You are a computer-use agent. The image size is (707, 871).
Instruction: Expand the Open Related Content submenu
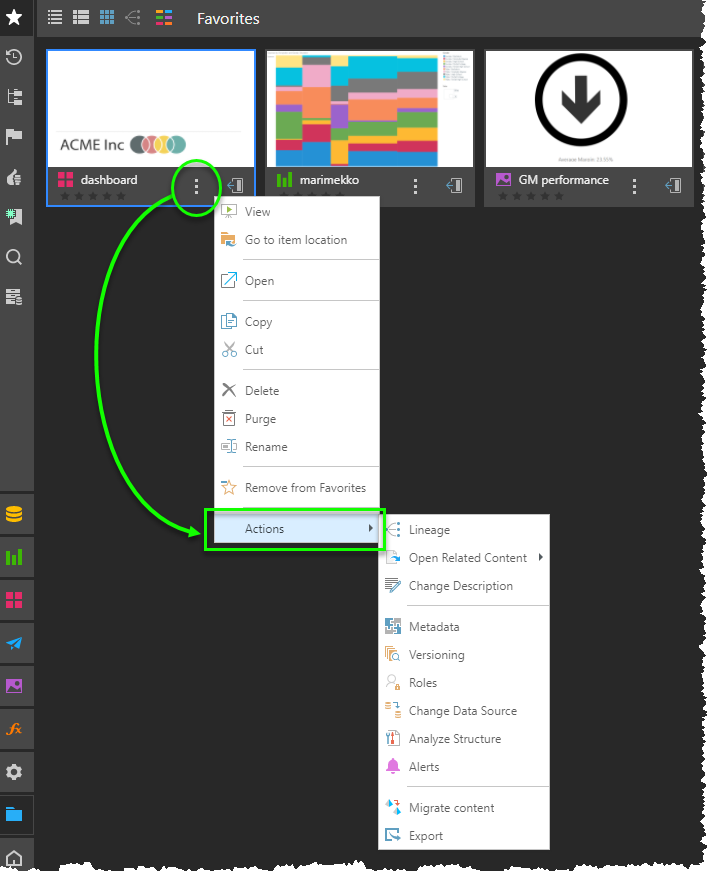[467, 558]
